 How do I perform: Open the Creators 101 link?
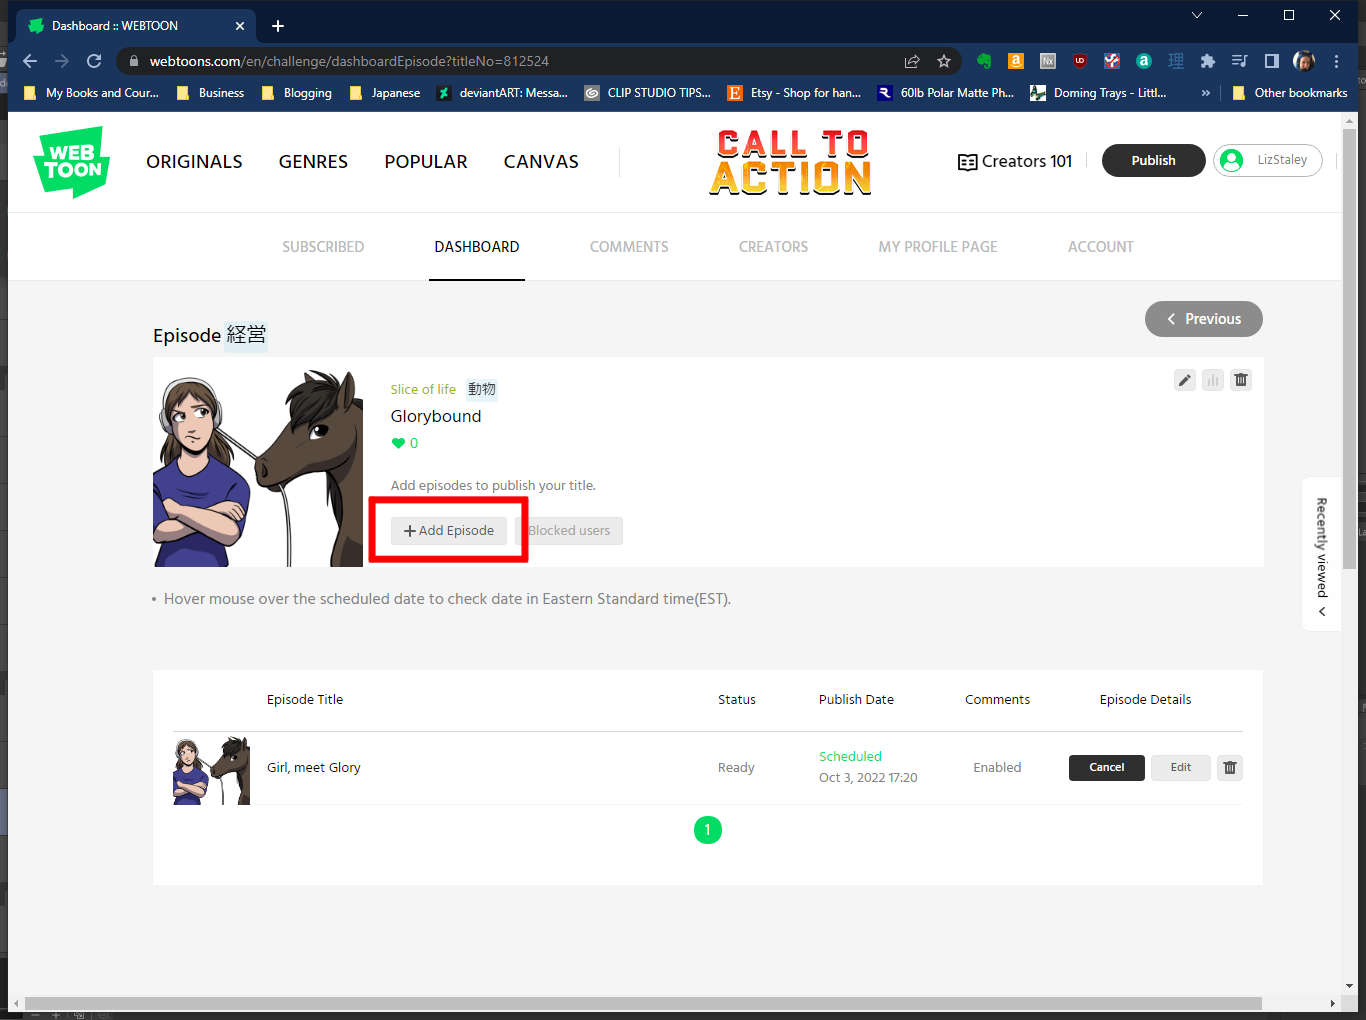1015,161
